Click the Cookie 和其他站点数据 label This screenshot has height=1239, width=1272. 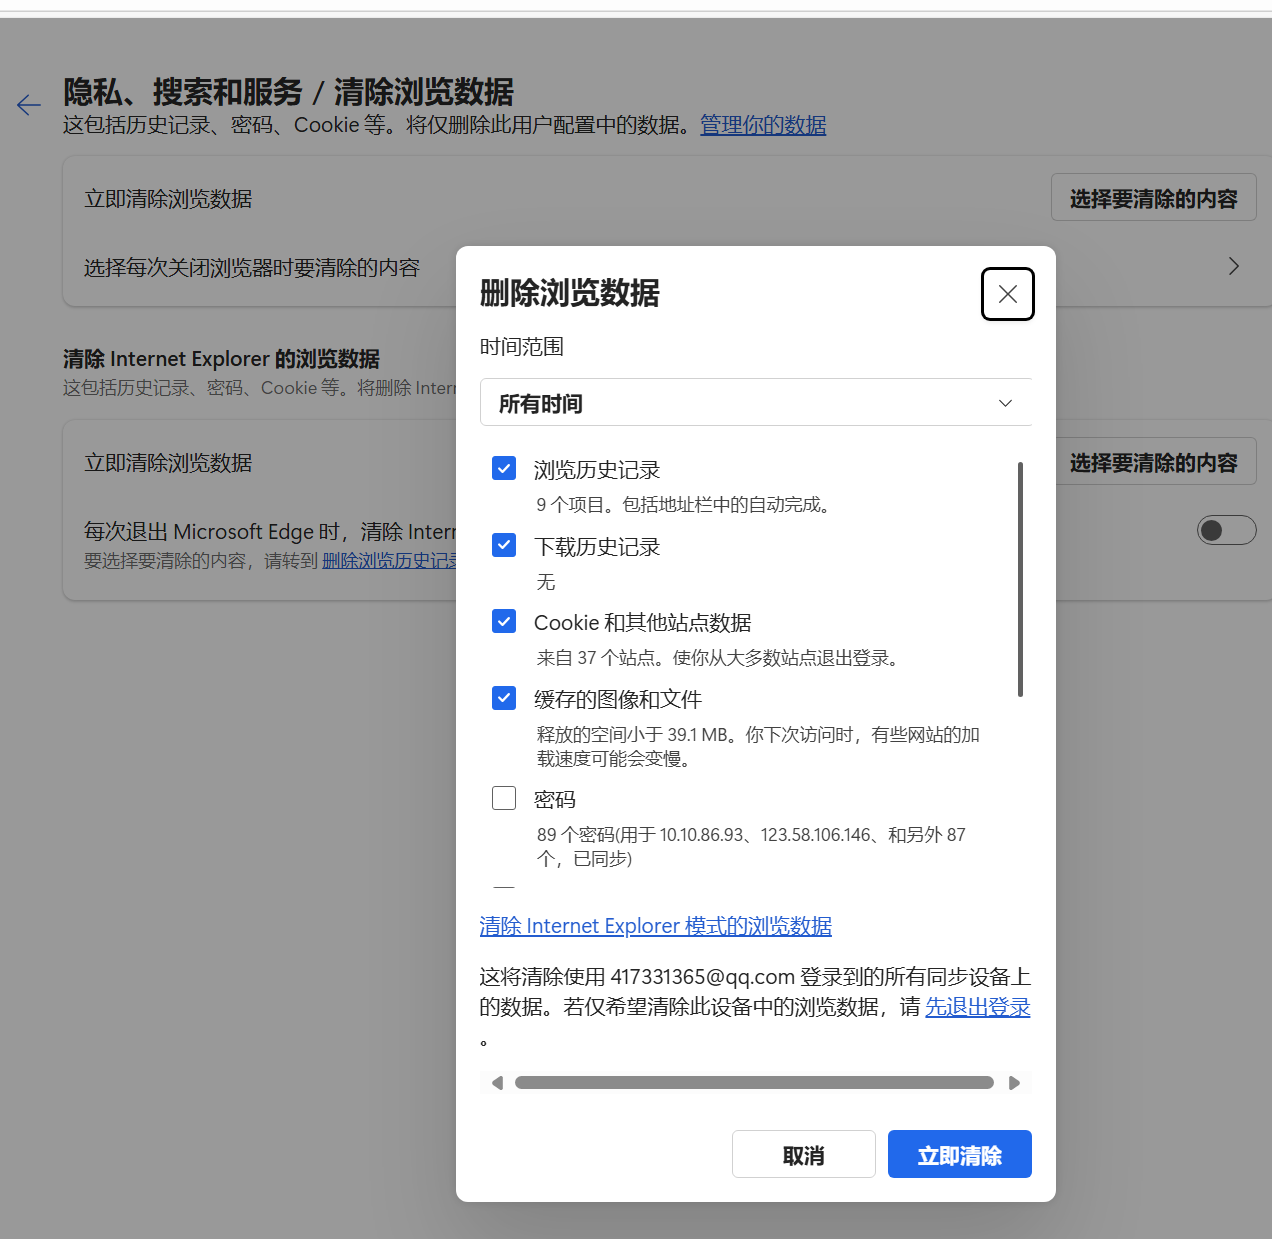[643, 623]
